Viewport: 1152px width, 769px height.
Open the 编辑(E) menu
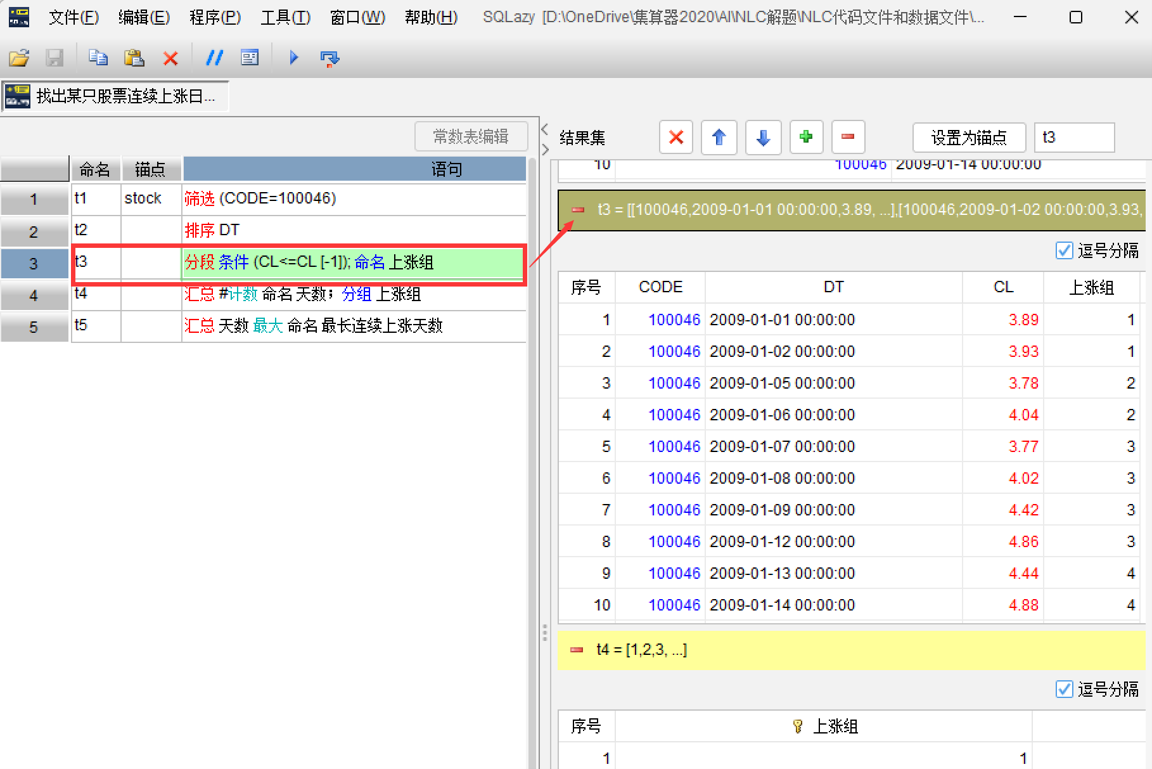pyautogui.click(x=144, y=17)
